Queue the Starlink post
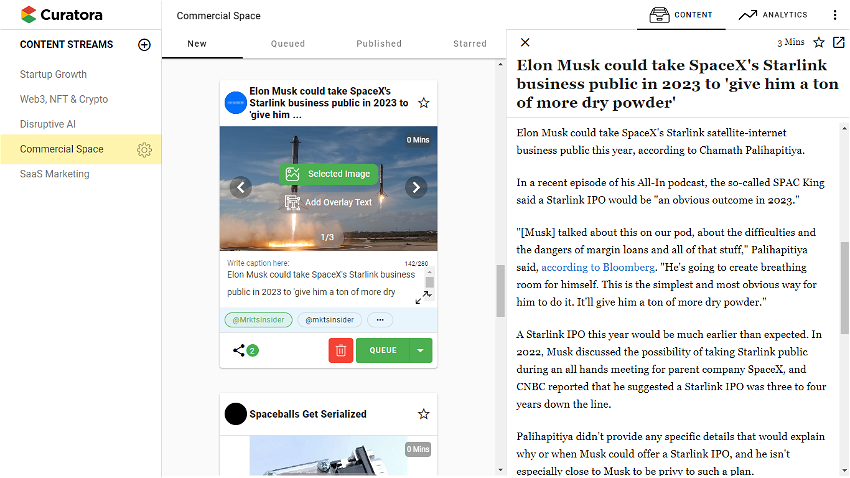This screenshot has height=478, width=850. (383, 350)
